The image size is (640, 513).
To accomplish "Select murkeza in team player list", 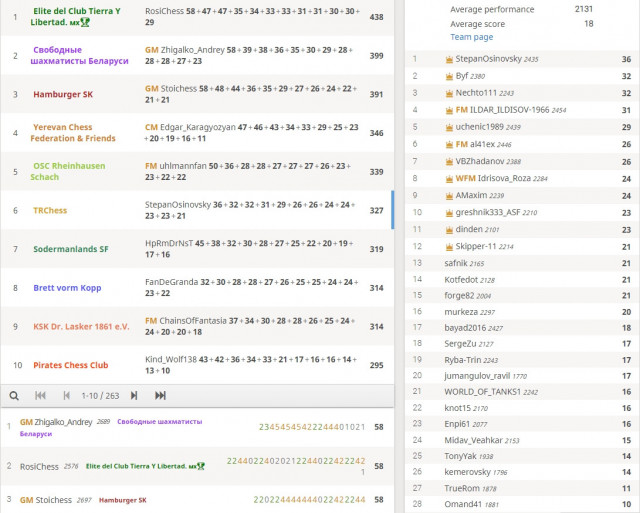I will 461,312.
